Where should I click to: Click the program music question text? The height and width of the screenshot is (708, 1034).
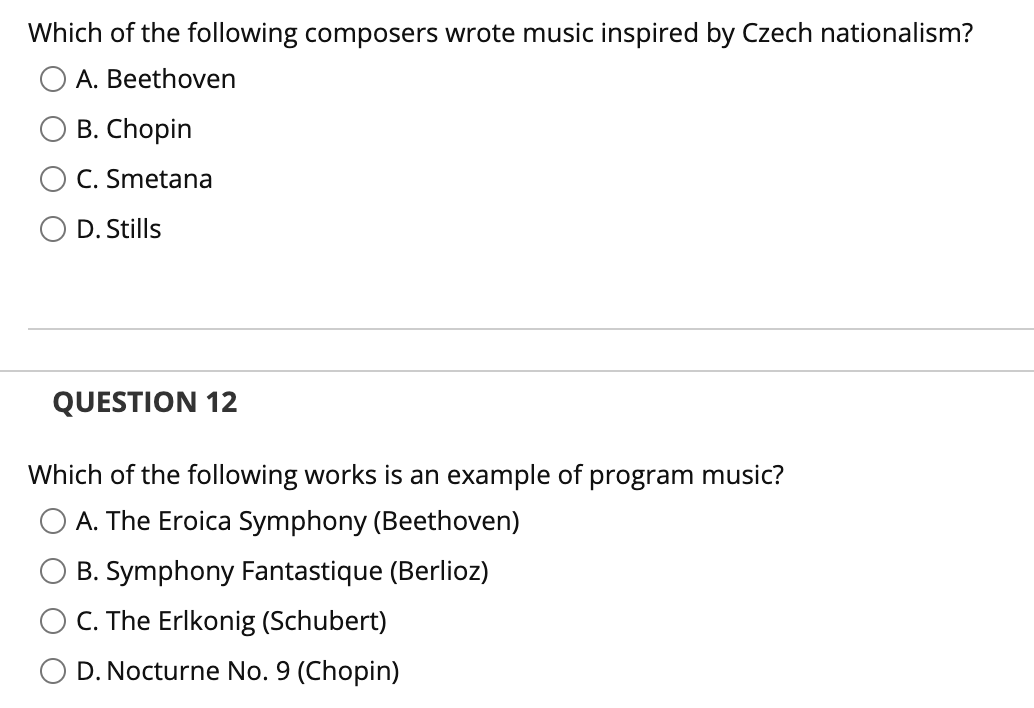(405, 475)
